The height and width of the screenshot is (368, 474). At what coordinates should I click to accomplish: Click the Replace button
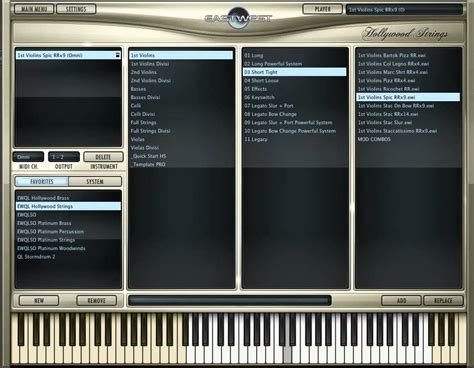coord(443,300)
